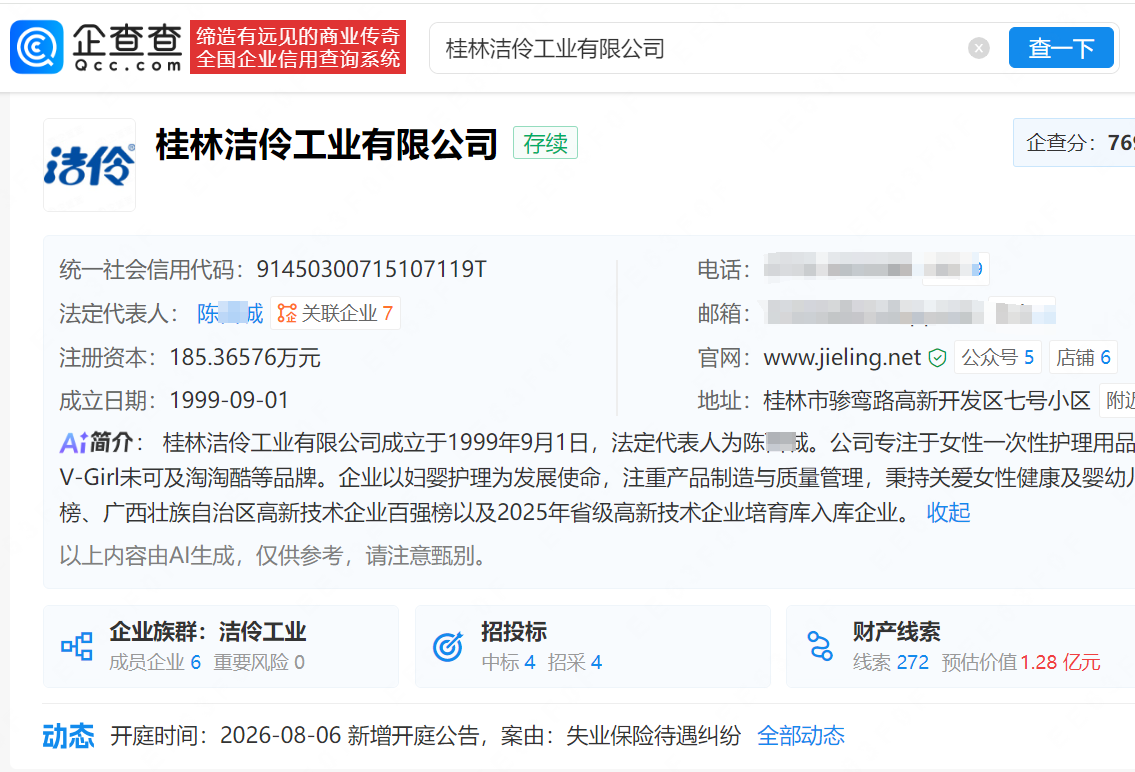Collapse the AI intro with 收起
Screen dimensions: 1135x772
pos(948,513)
